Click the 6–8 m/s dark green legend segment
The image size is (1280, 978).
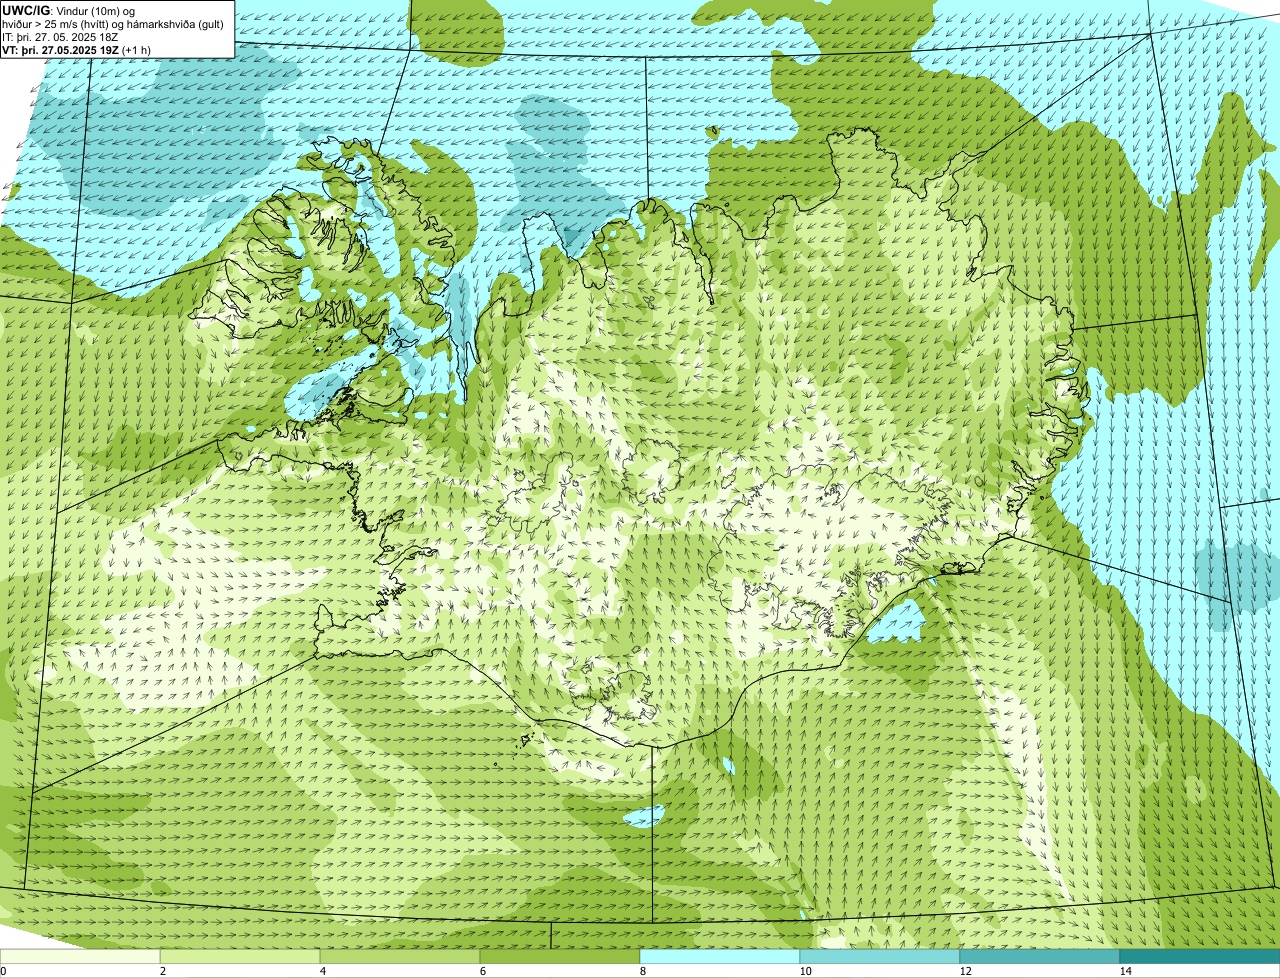pos(560,956)
